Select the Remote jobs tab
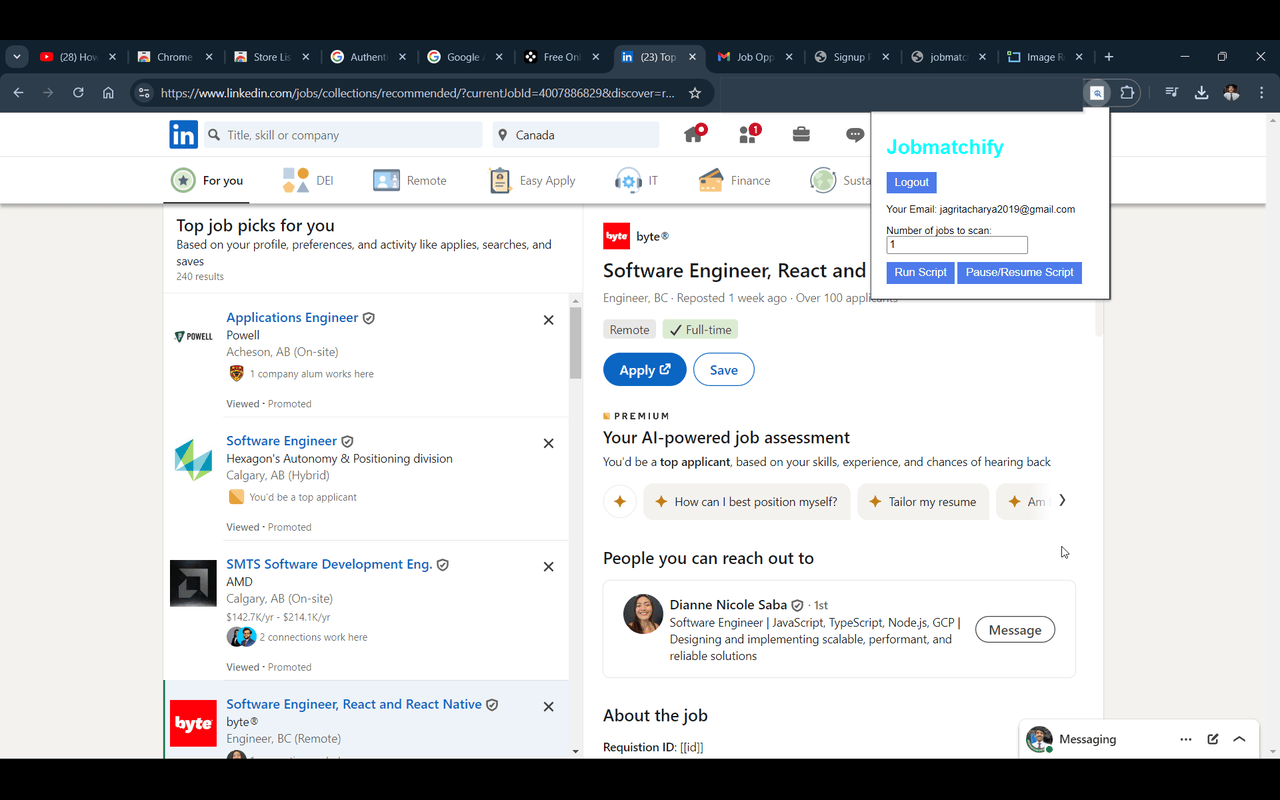This screenshot has height=800, width=1280. click(x=410, y=181)
